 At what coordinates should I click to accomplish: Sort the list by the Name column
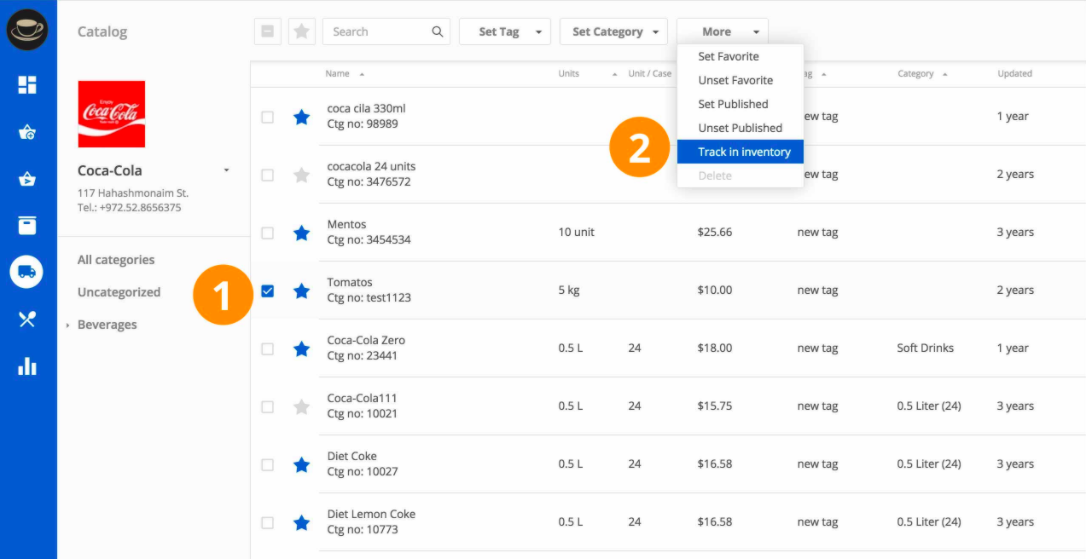[338, 74]
